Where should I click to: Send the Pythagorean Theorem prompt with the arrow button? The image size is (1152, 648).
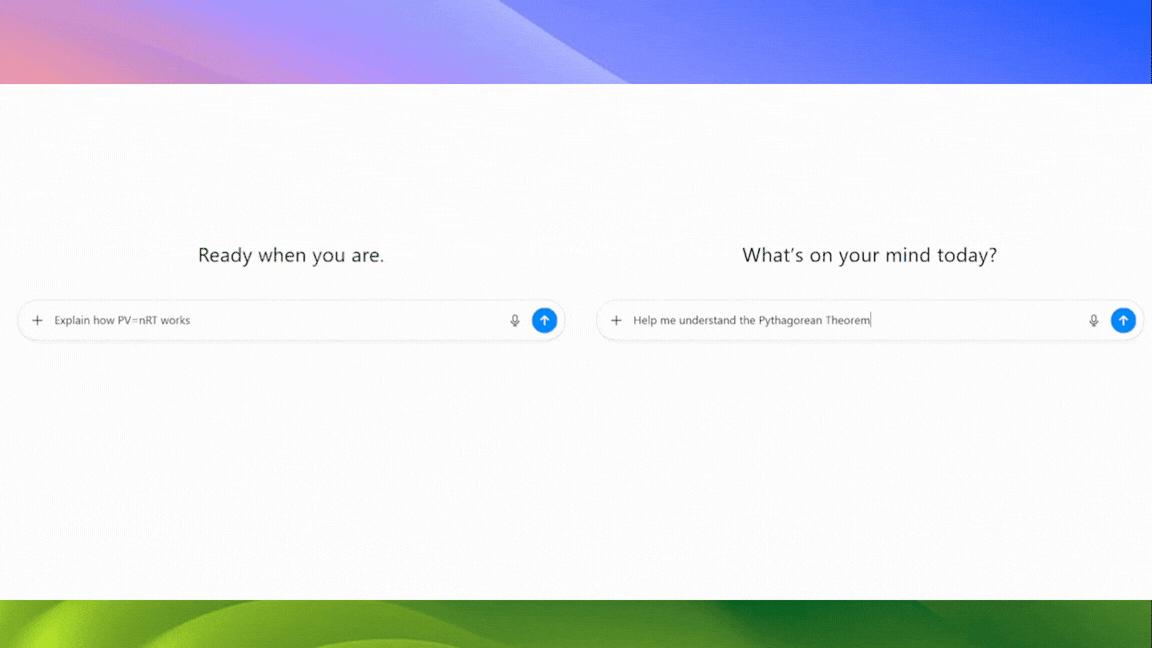1123,320
